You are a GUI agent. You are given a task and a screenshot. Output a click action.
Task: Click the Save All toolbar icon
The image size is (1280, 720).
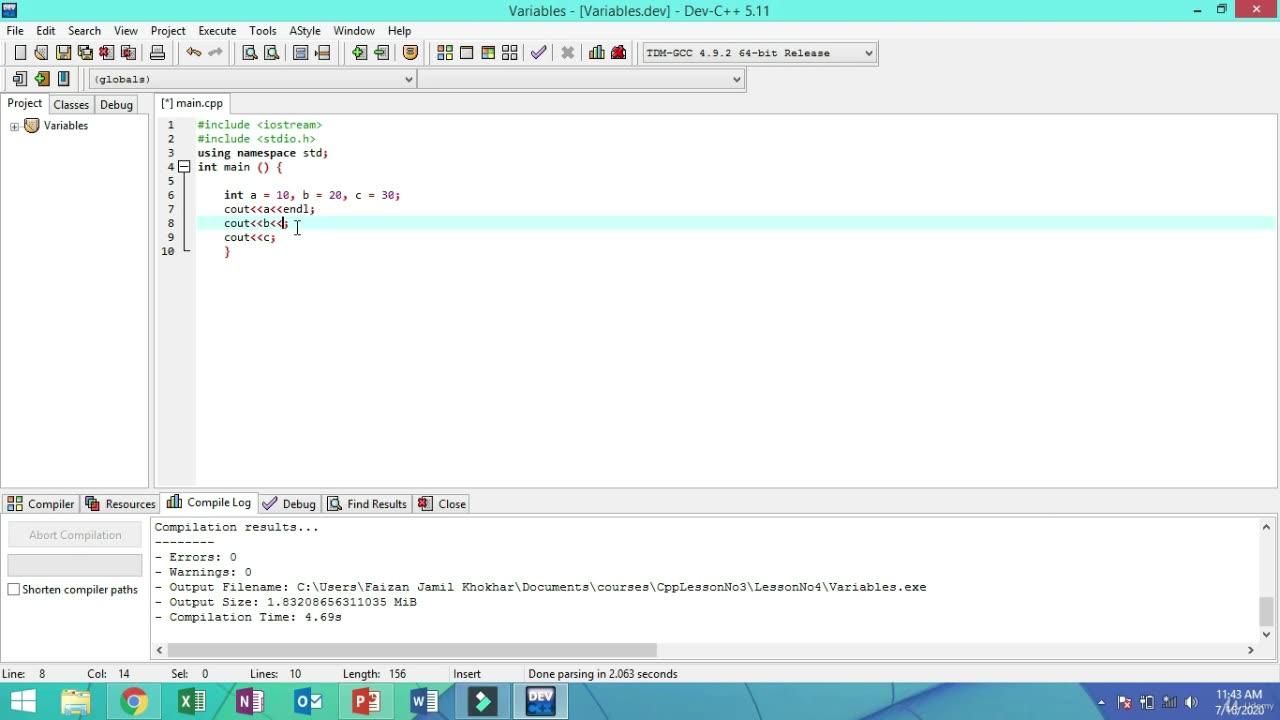(85, 53)
